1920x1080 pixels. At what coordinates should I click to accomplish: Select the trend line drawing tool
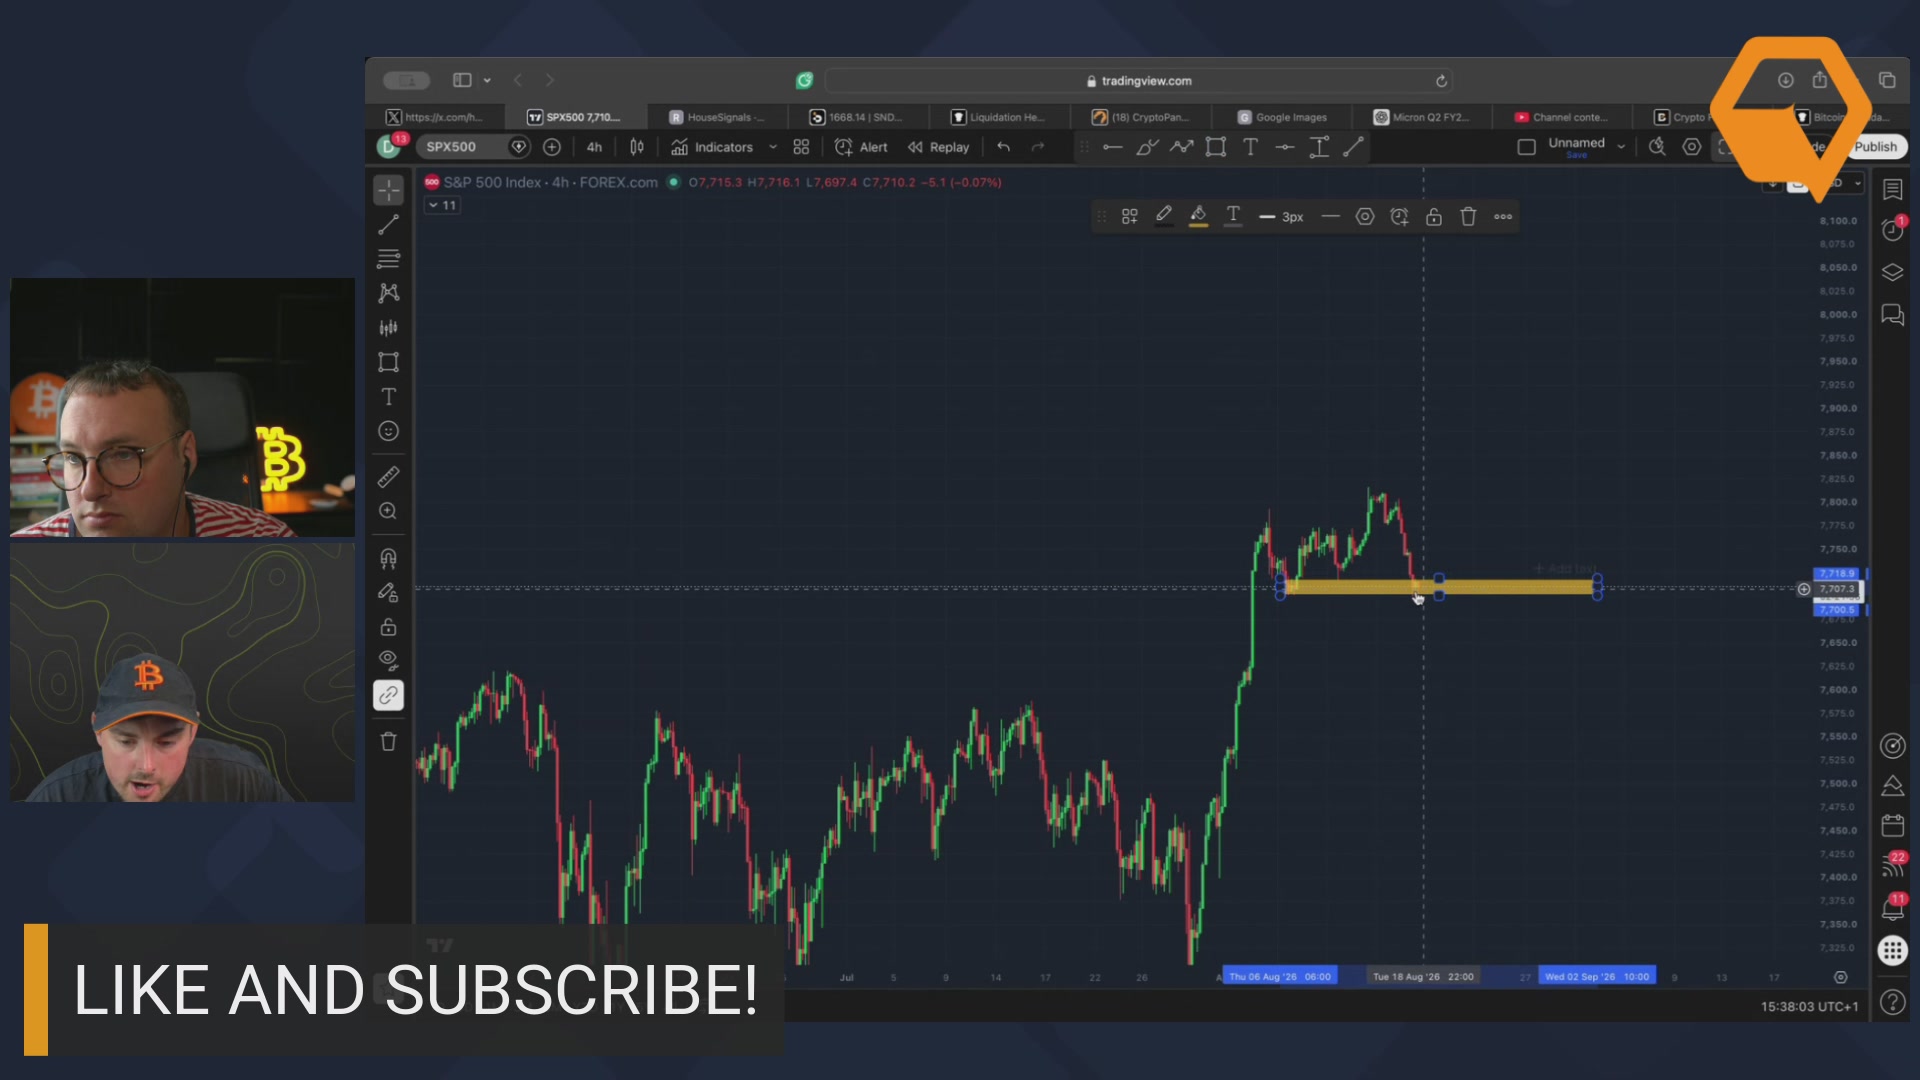pyautogui.click(x=388, y=225)
